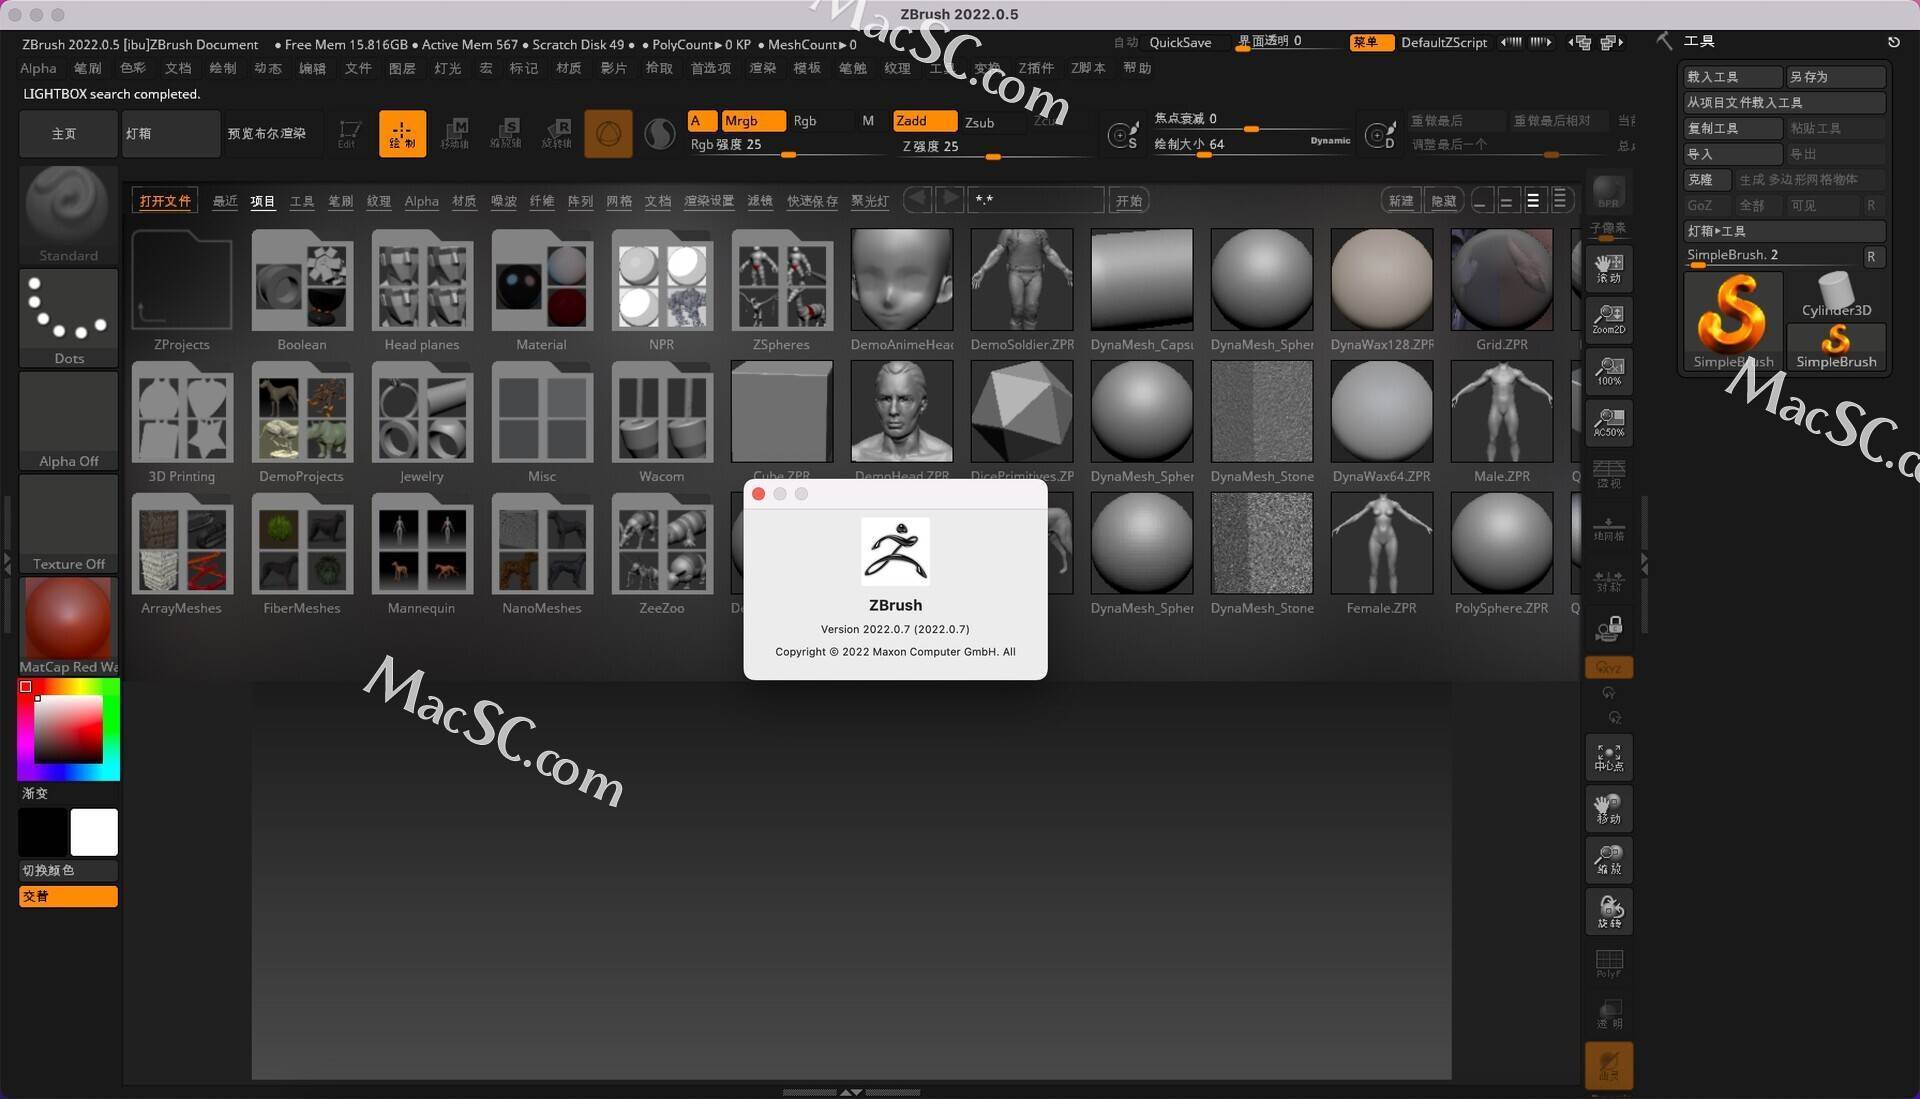Click the Frame center (中心点) icon
The image size is (1920, 1099).
coord(1609,758)
